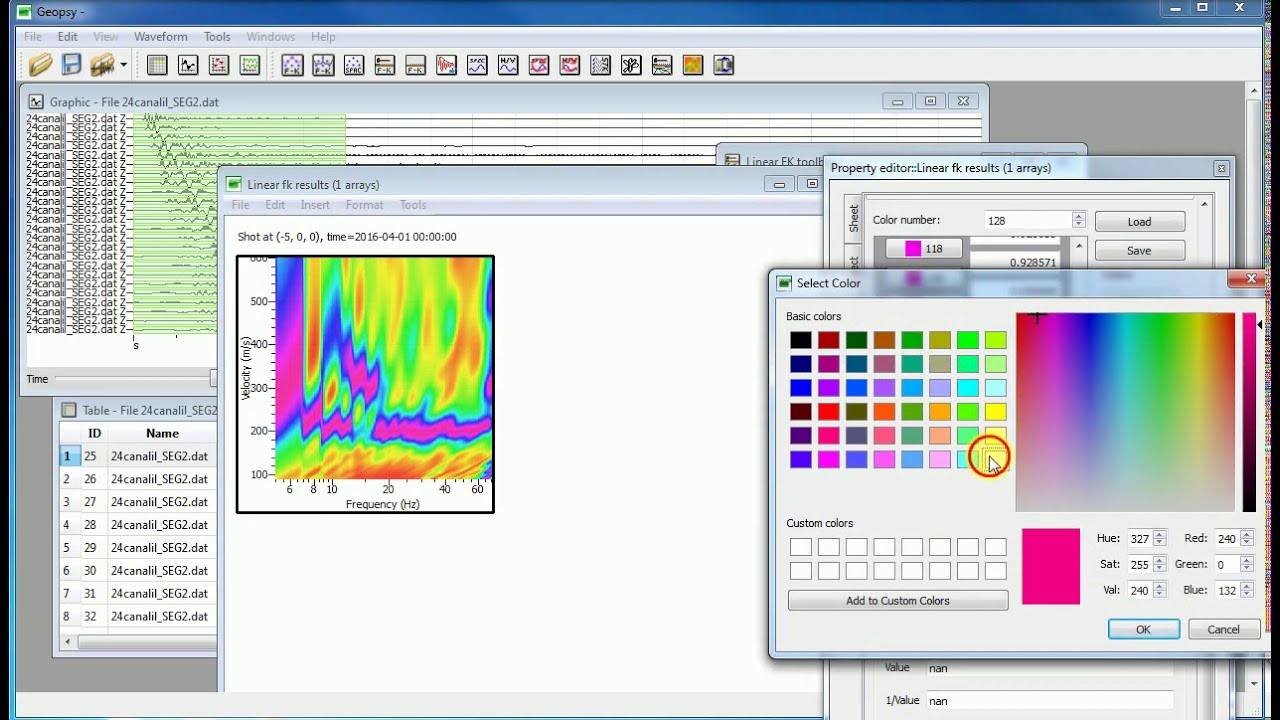Click the Green value input field

click(1227, 564)
